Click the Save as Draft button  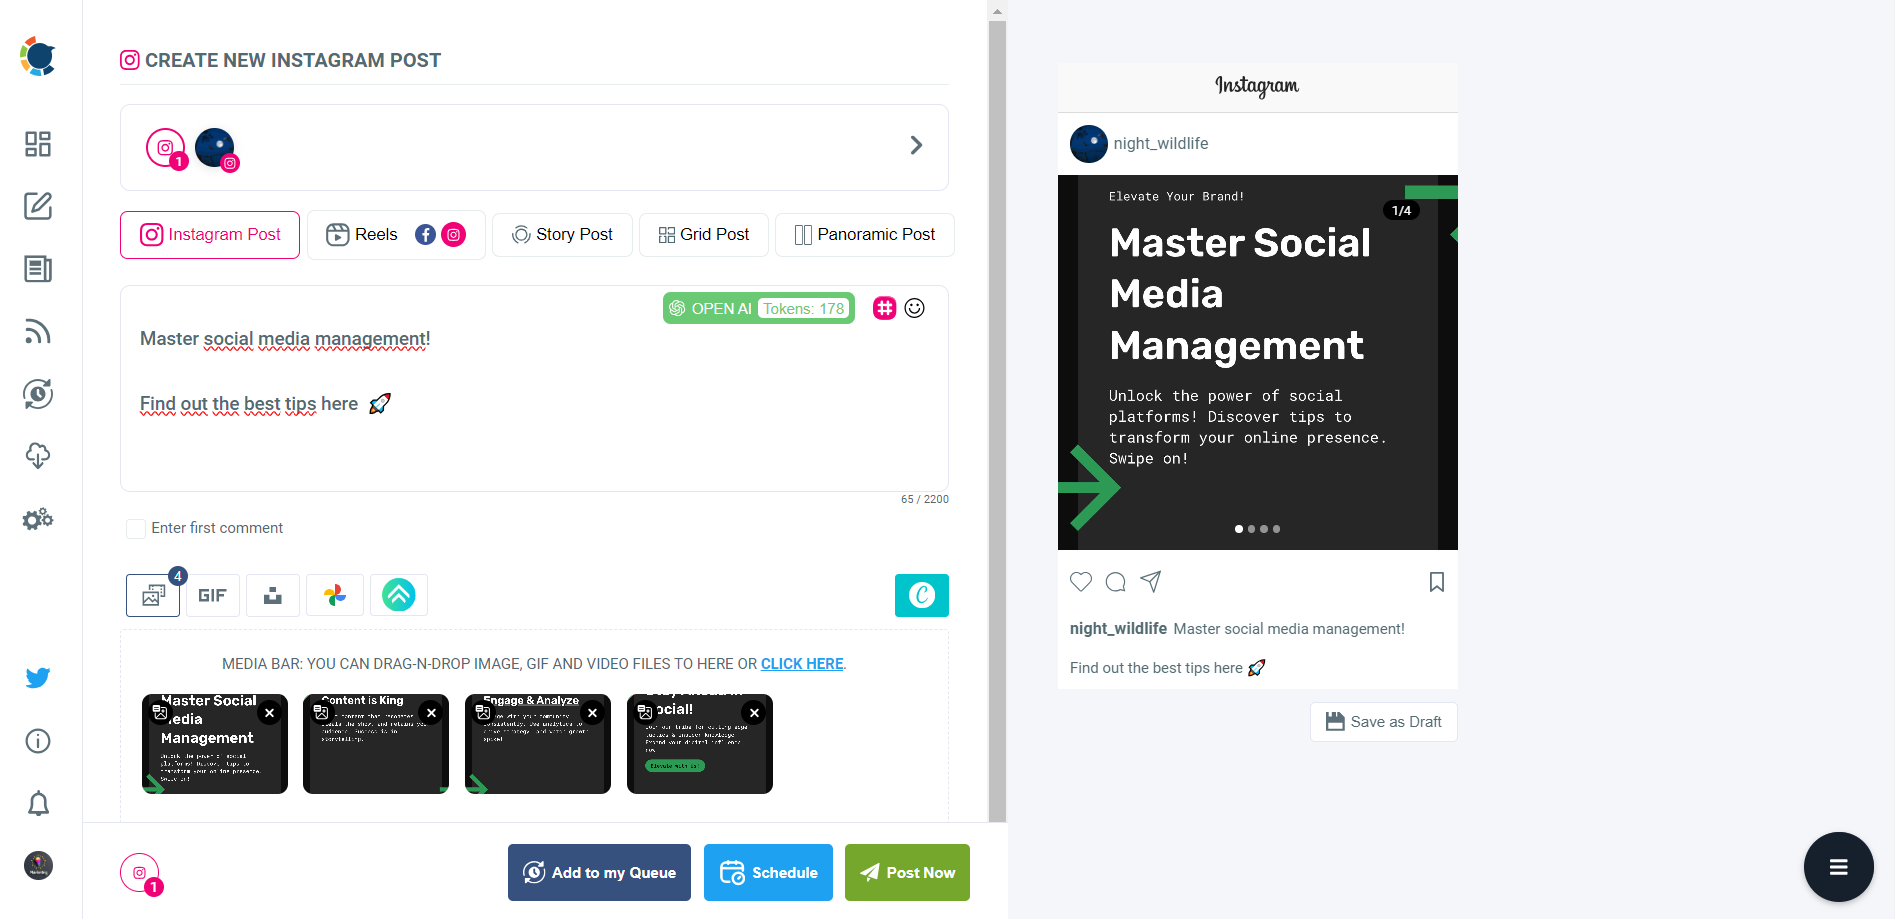click(x=1383, y=721)
